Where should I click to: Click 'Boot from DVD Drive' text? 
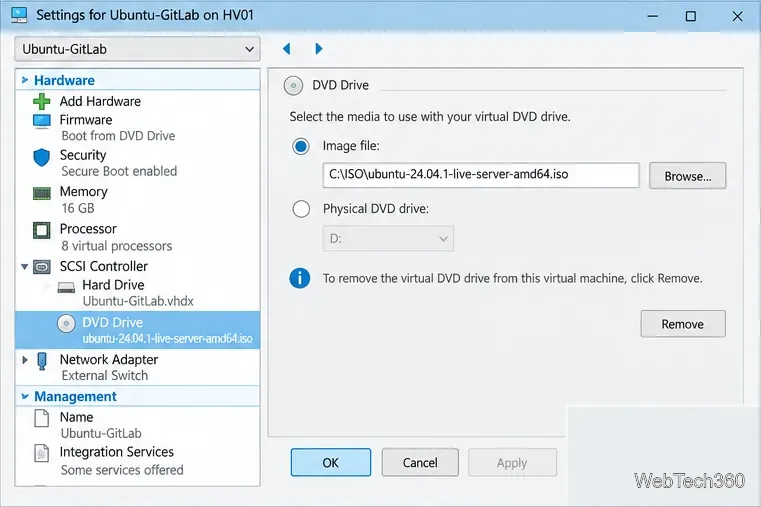[x=118, y=136]
